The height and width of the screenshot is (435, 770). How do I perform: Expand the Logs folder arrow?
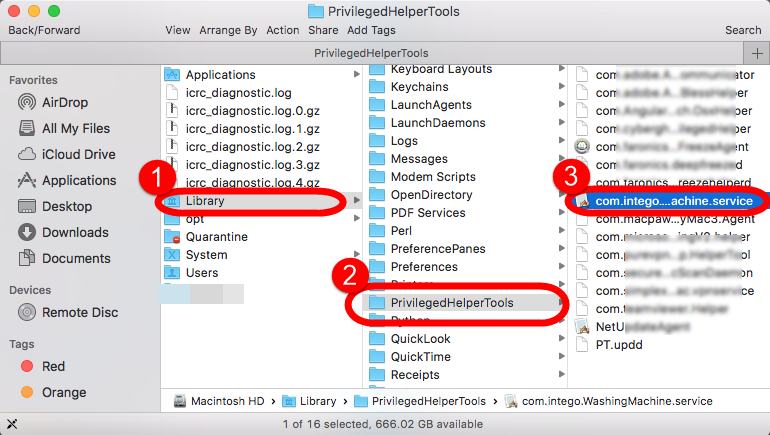tap(561, 140)
